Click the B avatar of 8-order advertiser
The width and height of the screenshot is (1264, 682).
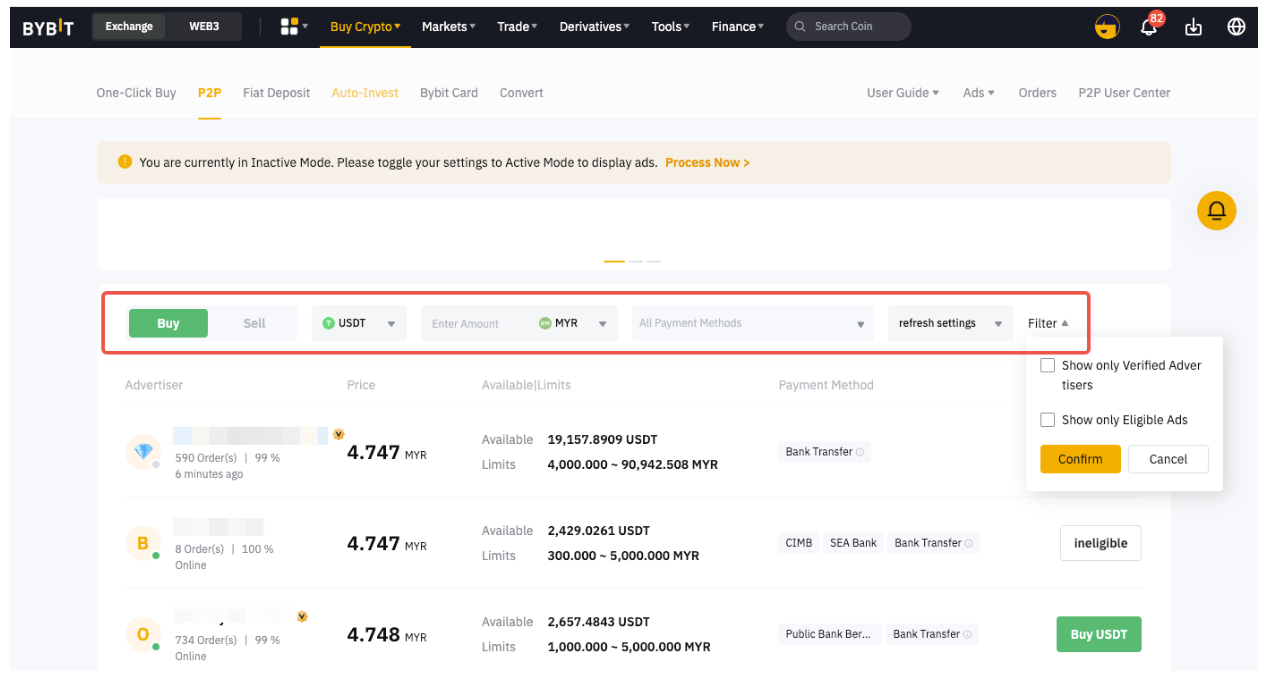(x=143, y=544)
